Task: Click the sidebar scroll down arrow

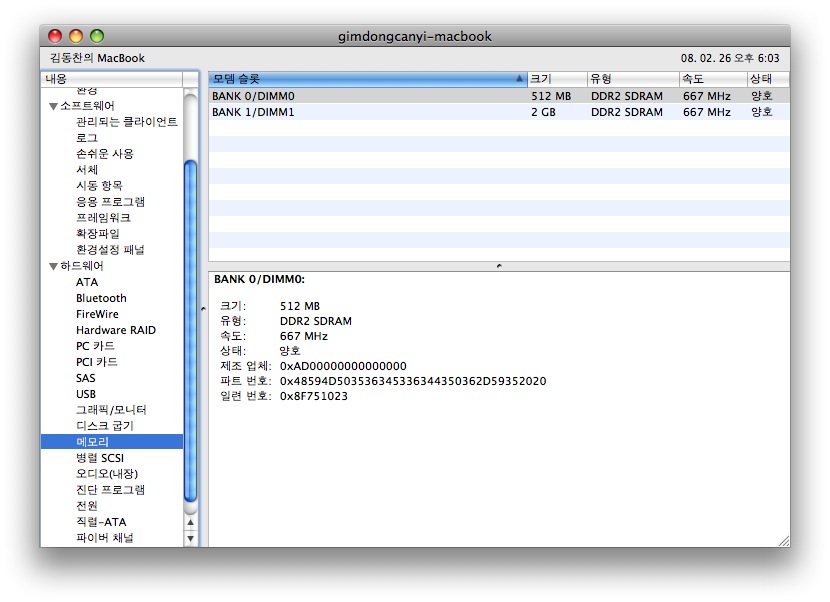Action: point(191,538)
